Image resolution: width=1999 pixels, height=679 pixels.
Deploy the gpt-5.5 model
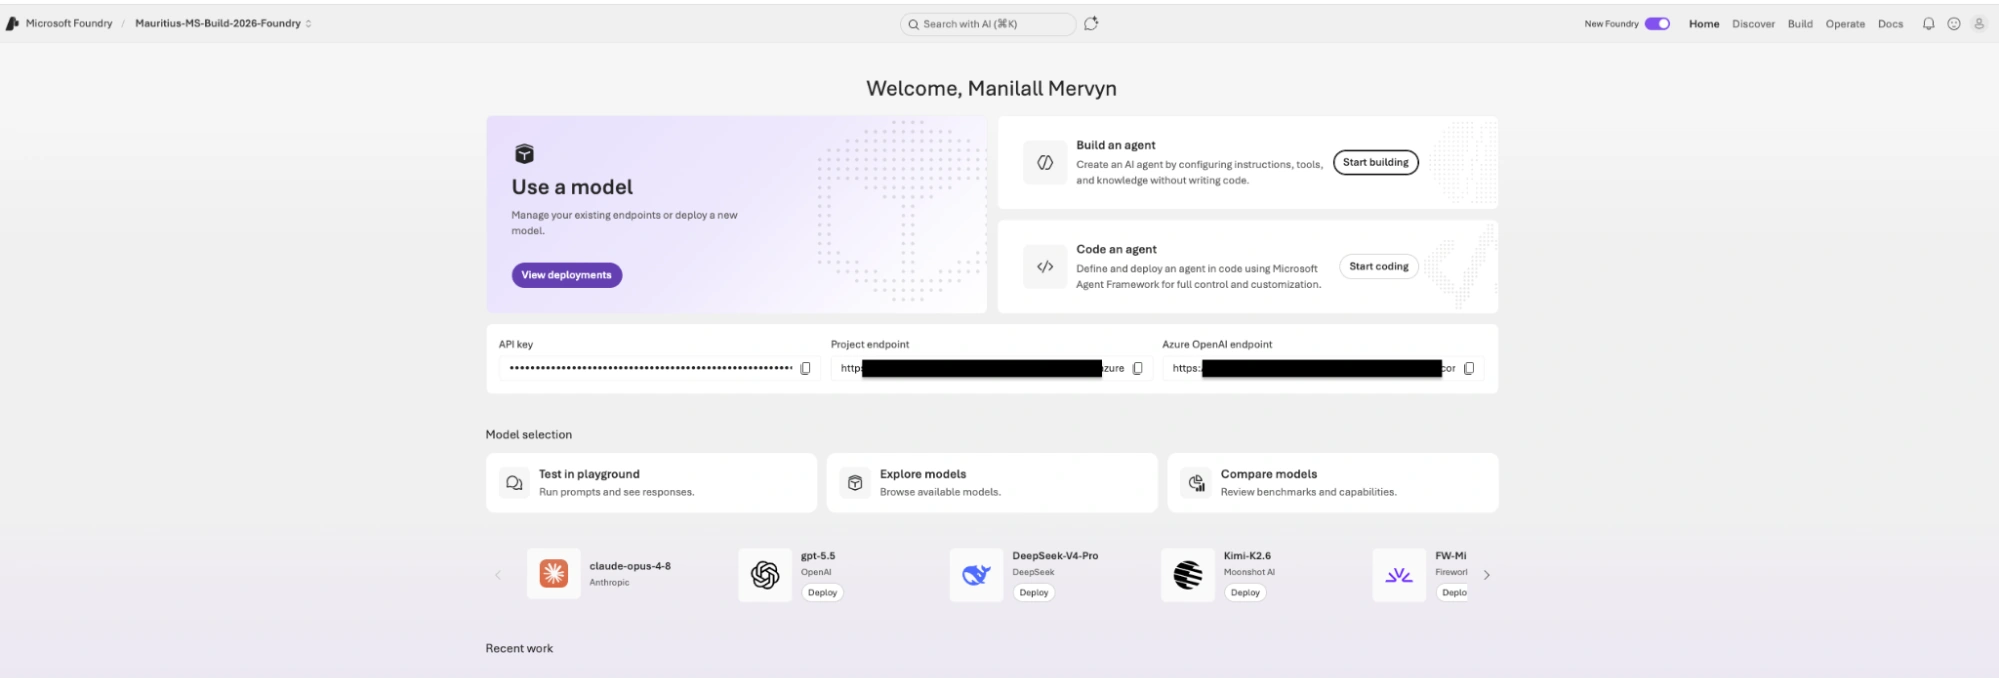point(822,593)
